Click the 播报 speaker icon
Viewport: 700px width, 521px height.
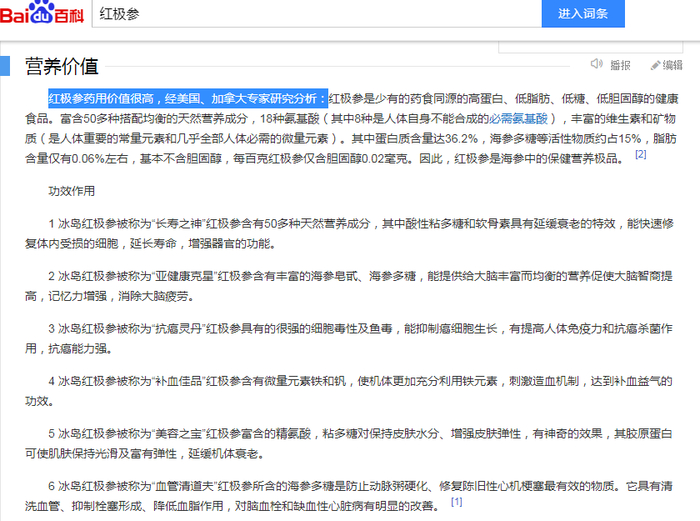tap(596, 64)
